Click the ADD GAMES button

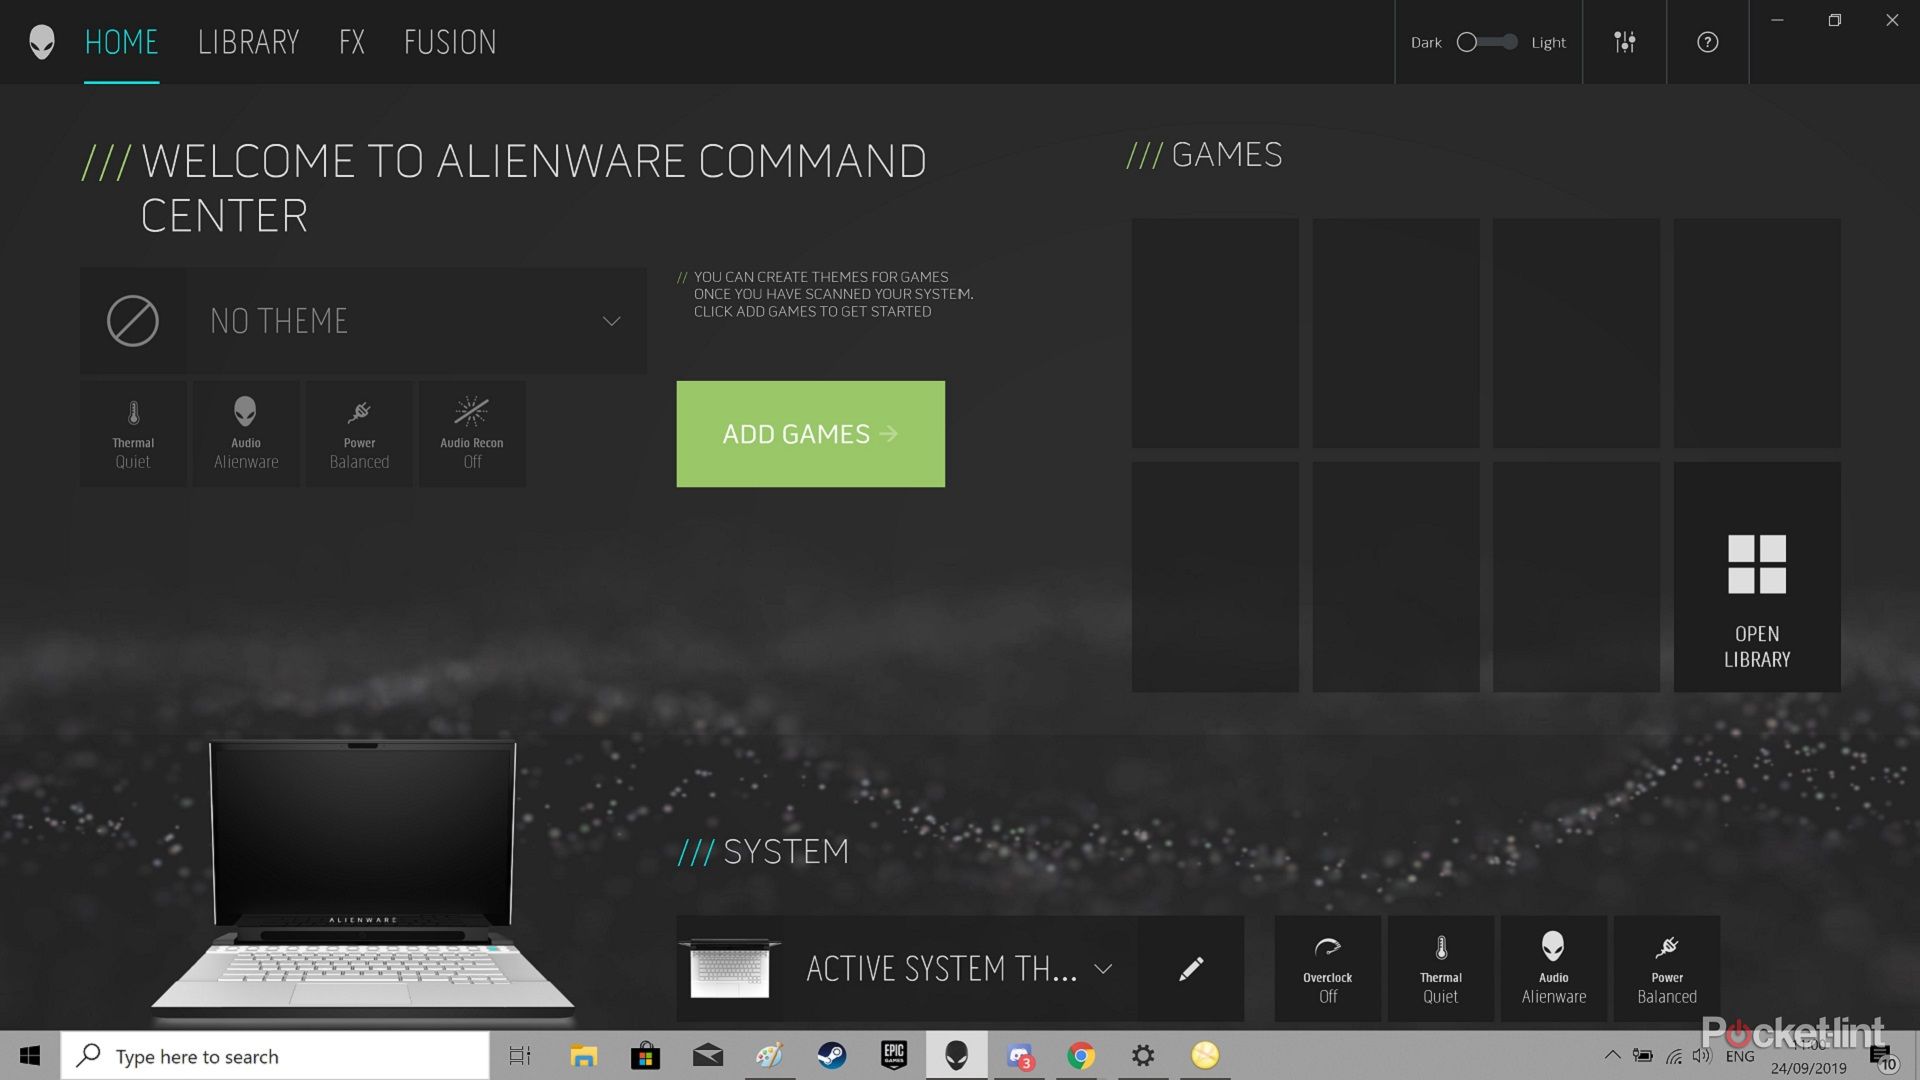click(x=810, y=434)
